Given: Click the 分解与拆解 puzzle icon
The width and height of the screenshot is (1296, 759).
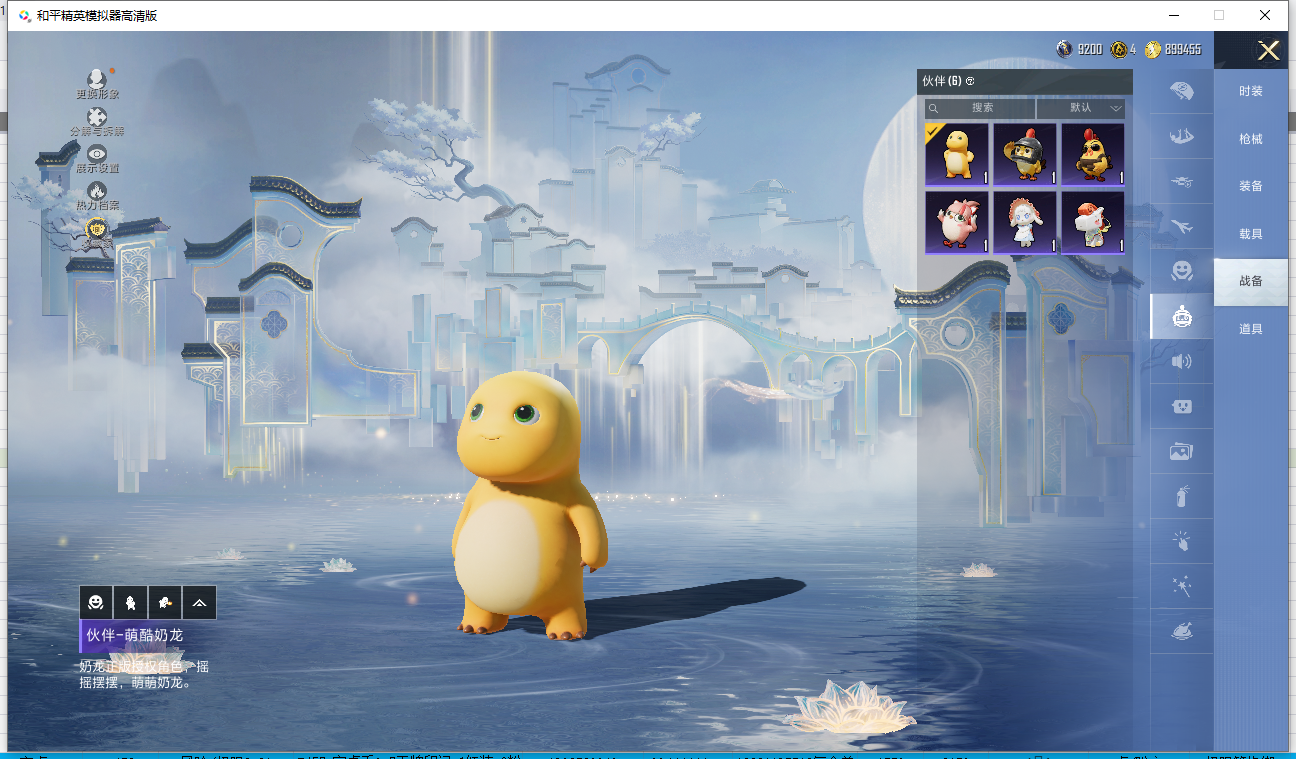Looking at the screenshot, I should pos(97,118).
